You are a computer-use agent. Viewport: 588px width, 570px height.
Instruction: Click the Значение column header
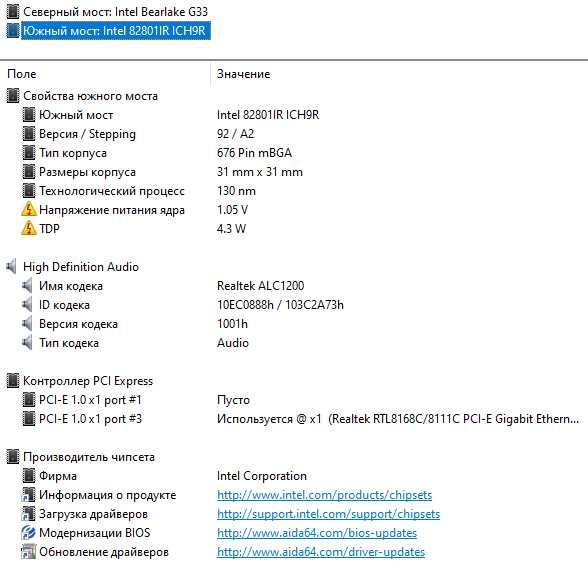pos(243,74)
